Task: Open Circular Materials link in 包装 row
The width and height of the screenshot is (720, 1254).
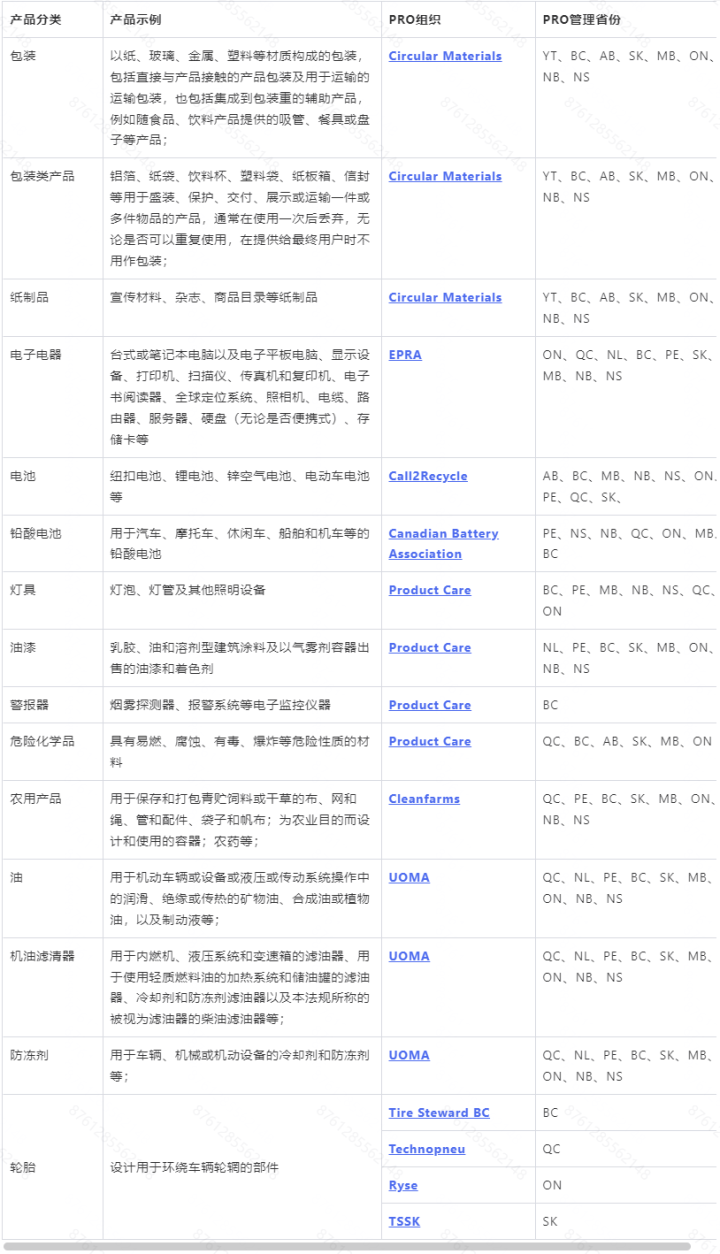Action: [x=445, y=56]
